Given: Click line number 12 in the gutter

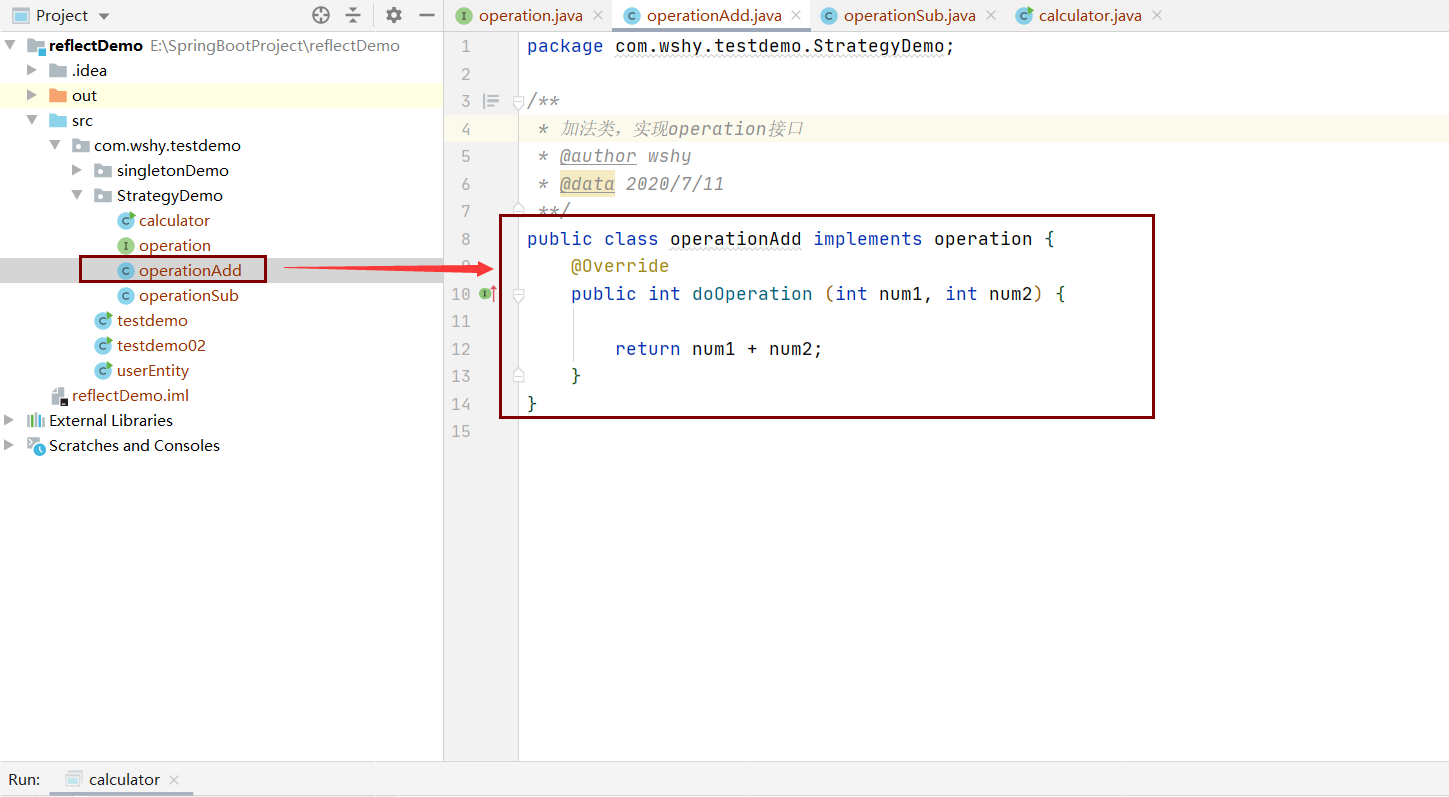Looking at the screenshot, I should tap(461, 349).
